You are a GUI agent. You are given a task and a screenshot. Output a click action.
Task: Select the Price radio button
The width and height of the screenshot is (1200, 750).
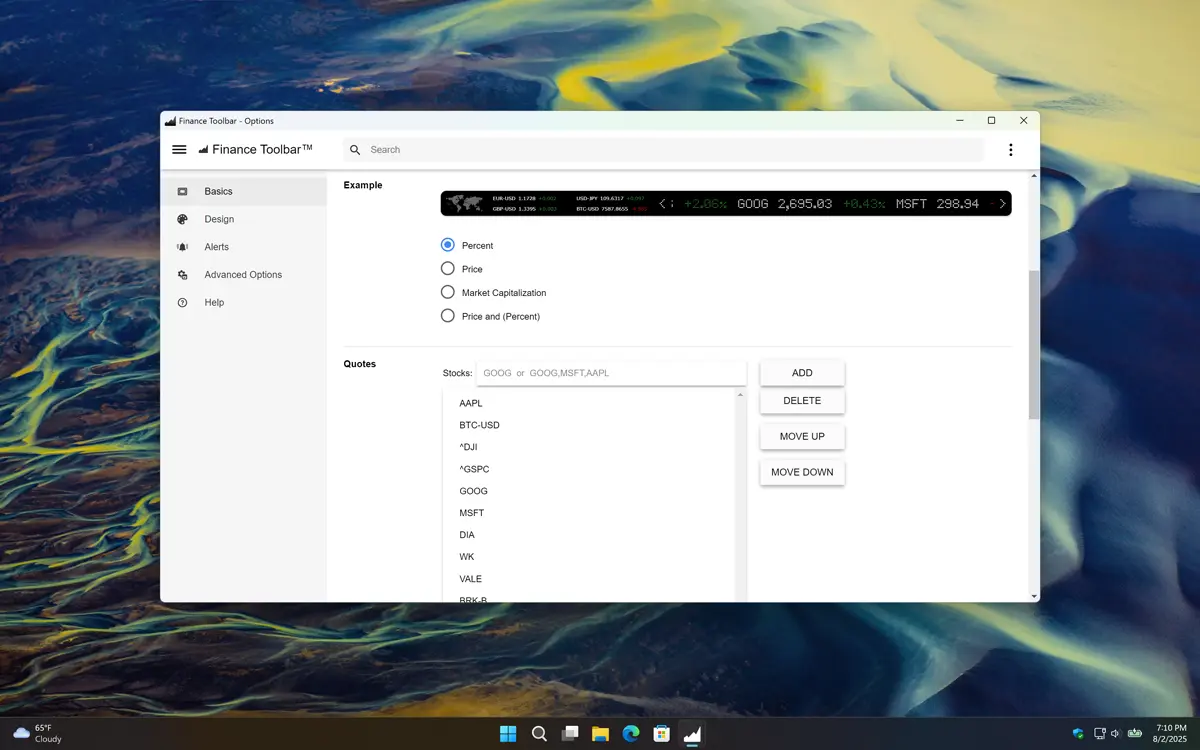click(x=448, y=269)
